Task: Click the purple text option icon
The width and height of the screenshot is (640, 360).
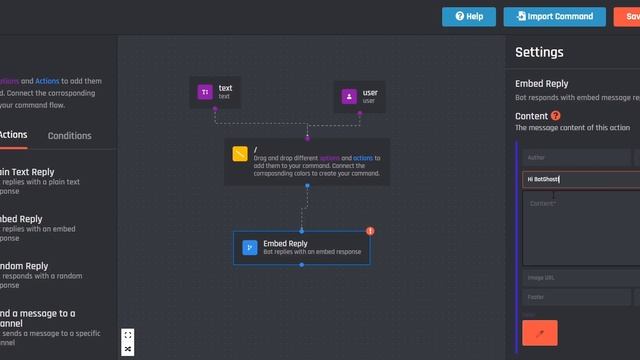Action: [x=205, y=92]
